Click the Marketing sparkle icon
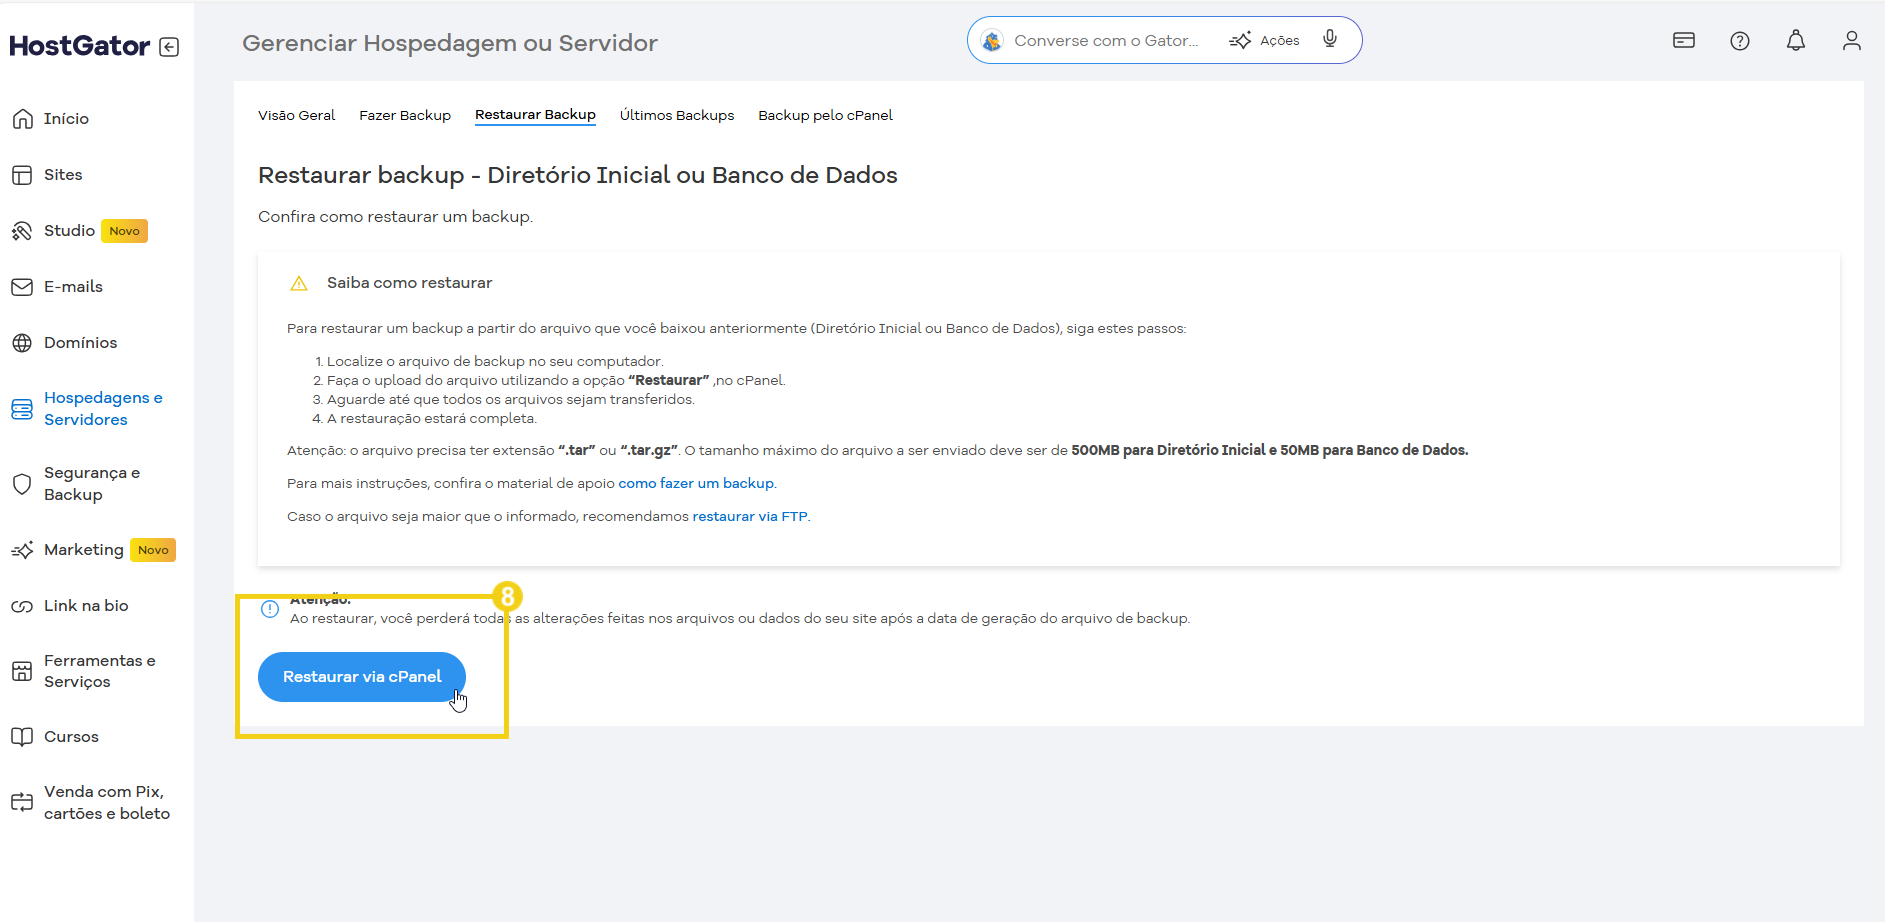Viewport: 1885px width, 922px height. pos(22,550)
